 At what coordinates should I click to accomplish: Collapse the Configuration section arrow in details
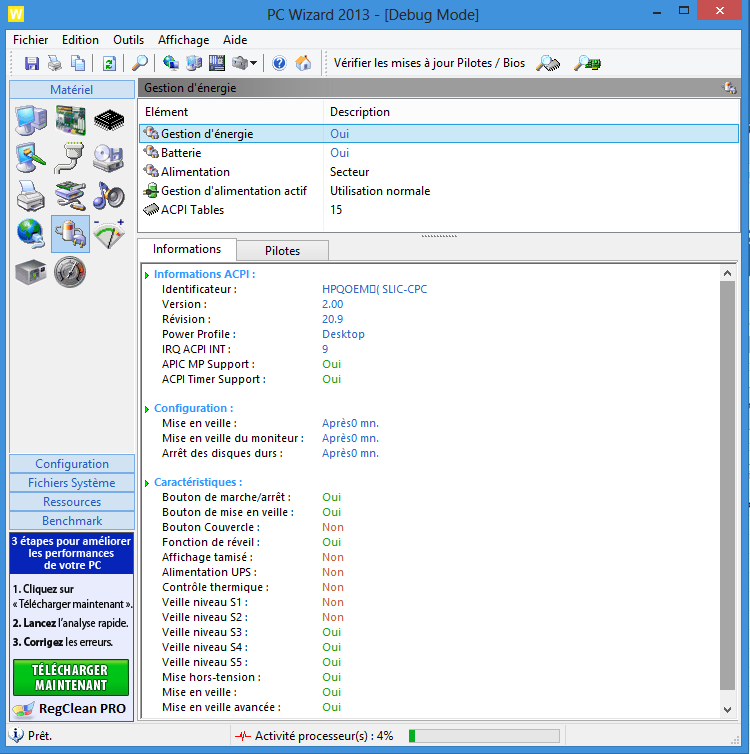click(x=147, y=410)
